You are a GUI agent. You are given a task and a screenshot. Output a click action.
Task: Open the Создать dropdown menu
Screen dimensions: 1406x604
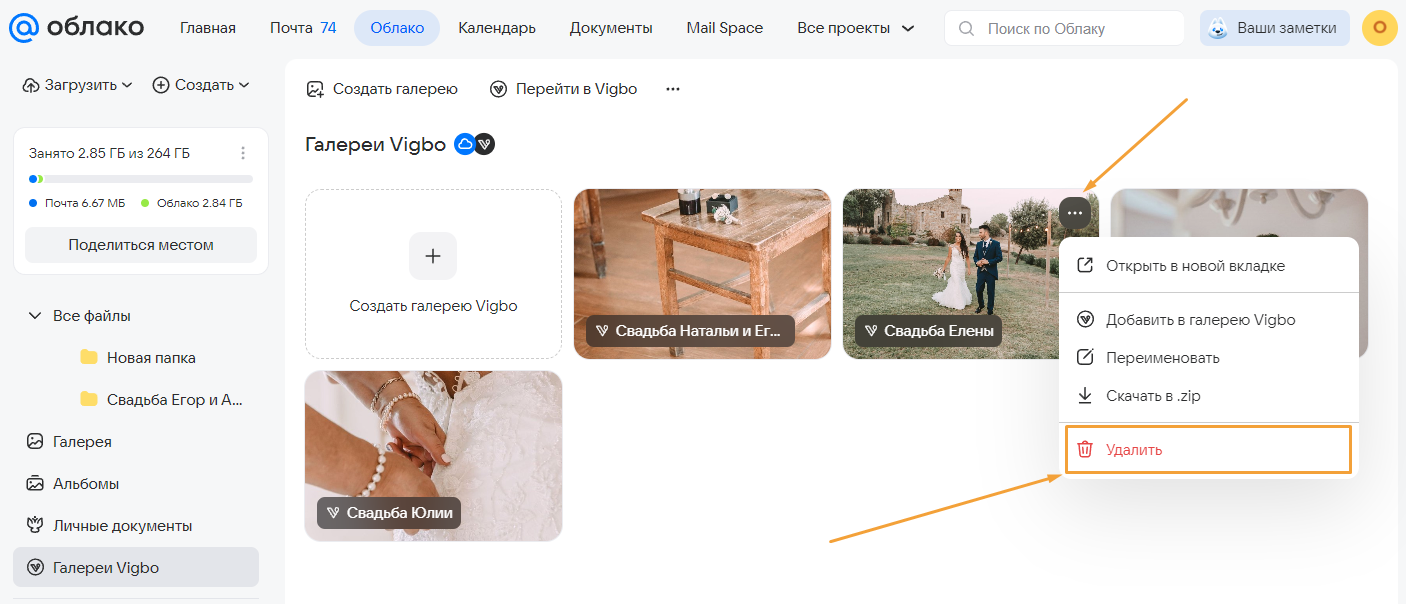pos(201,85)
